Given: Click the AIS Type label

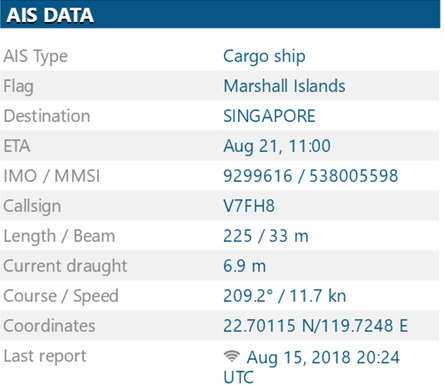Looking at the screenshot, I should (36, 56).
